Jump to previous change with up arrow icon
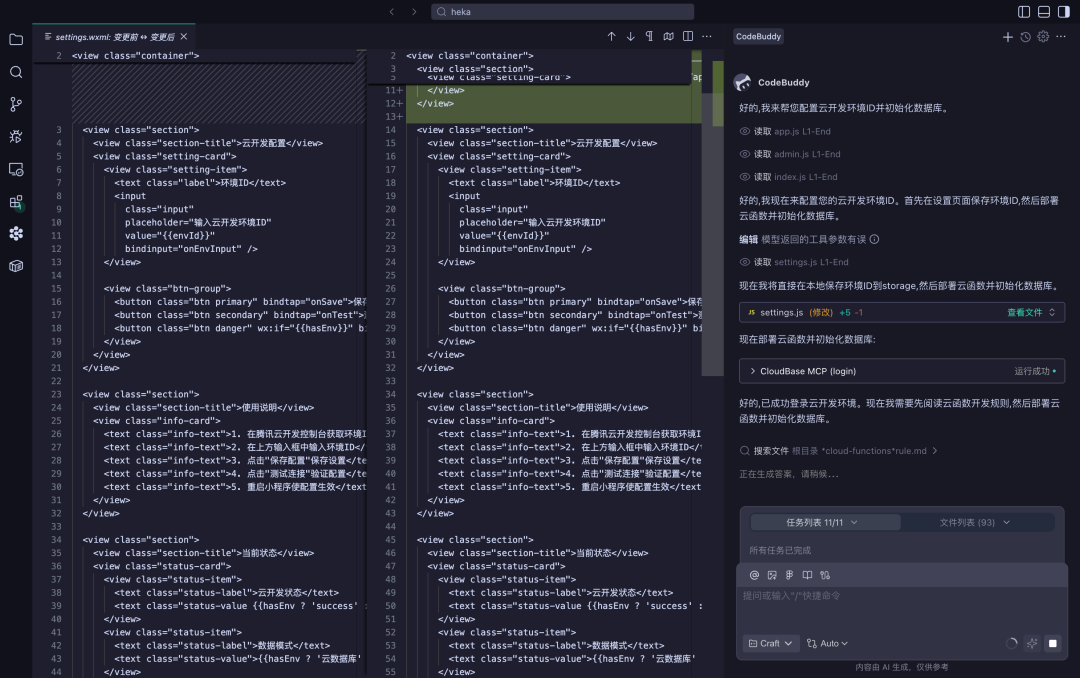This screenshot has width=1080, height=678. coord(612,37)
